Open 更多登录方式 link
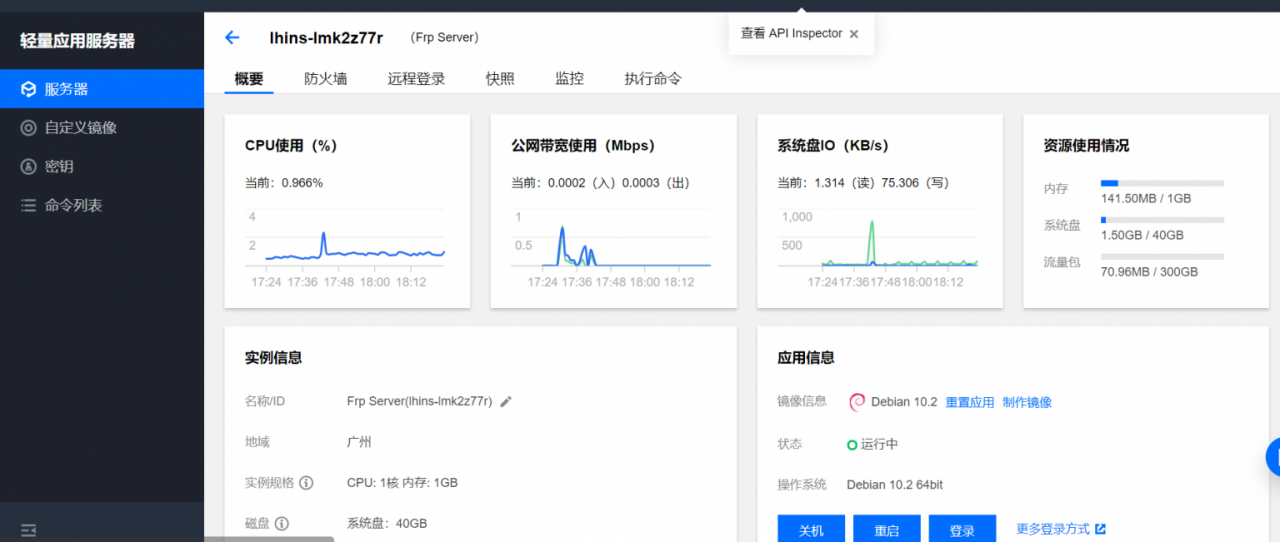The height and width of the screenshot is (542, 1280). [x=1053, y=529]
